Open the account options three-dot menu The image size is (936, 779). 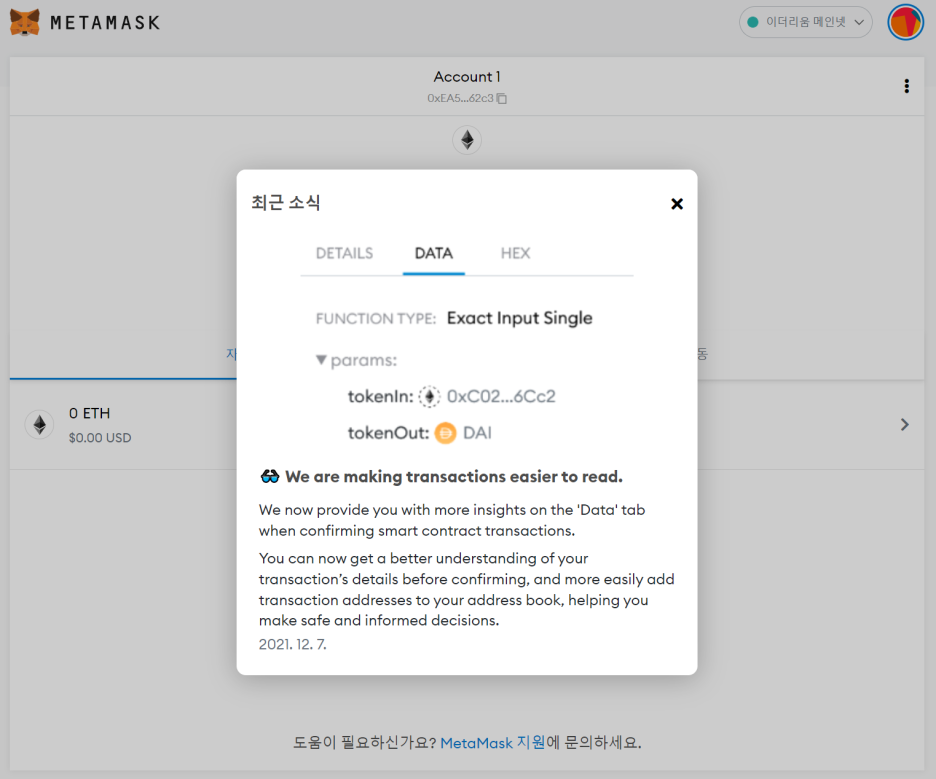[x=906, y=86]
